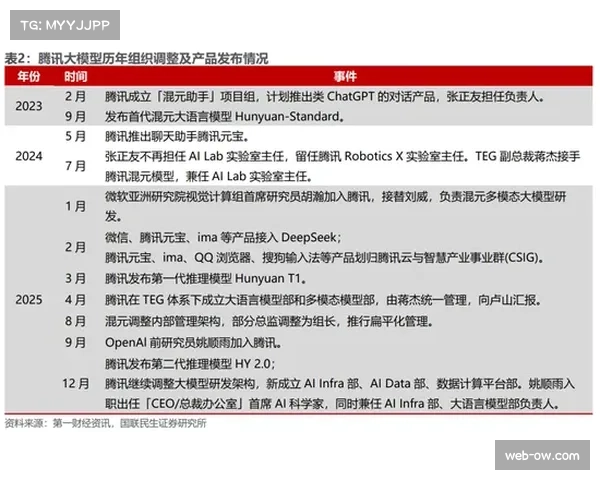This screenshot has height=480, width=600.
Task: Click the "8月" time cell
Action: pos(75,321)
